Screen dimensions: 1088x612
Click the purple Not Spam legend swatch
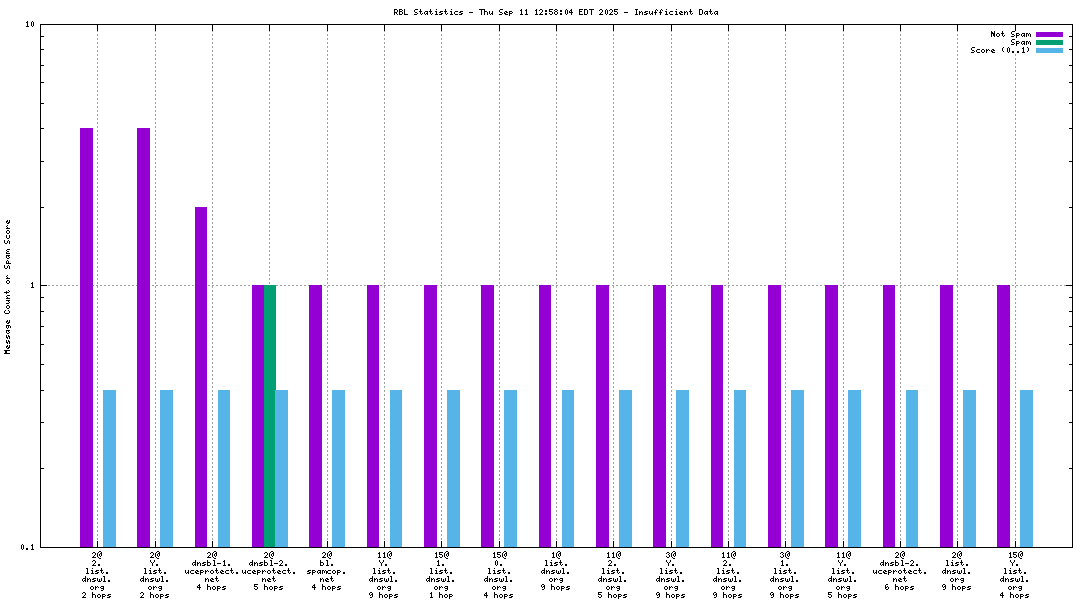click(1049, 34)
